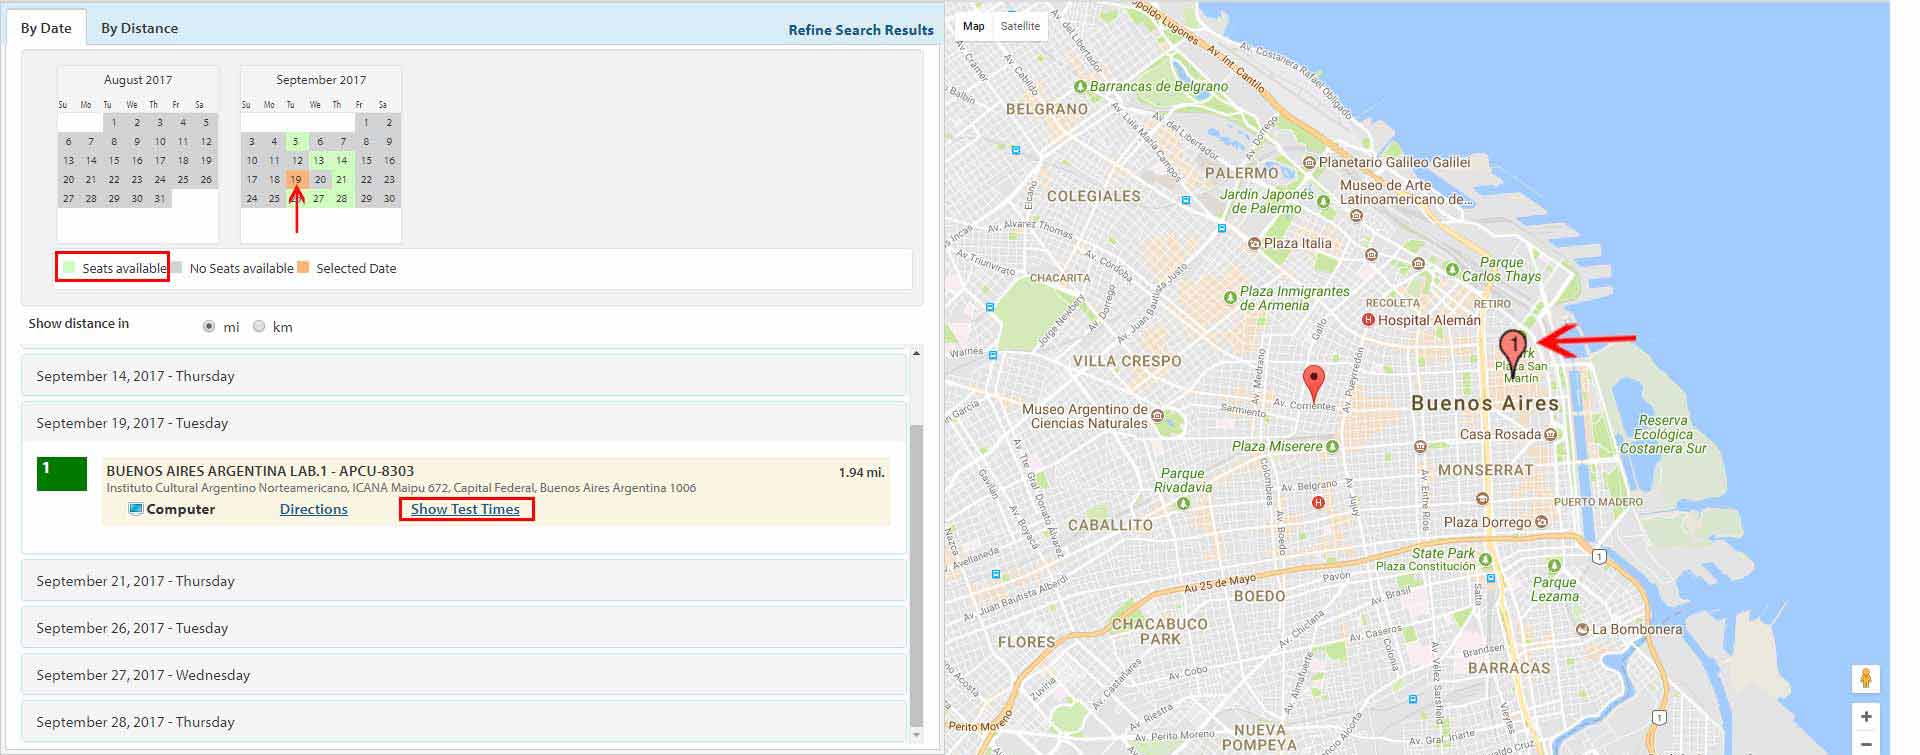The width and height of the screenshot is (1920, 755).
Task: Switch map to Satellite view
Action: 1020,26
